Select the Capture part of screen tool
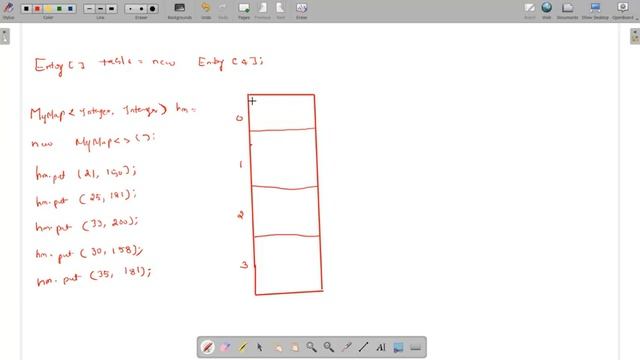Viewport: 640px width, 360px height. pyautogui.click(x=398, y=347)
